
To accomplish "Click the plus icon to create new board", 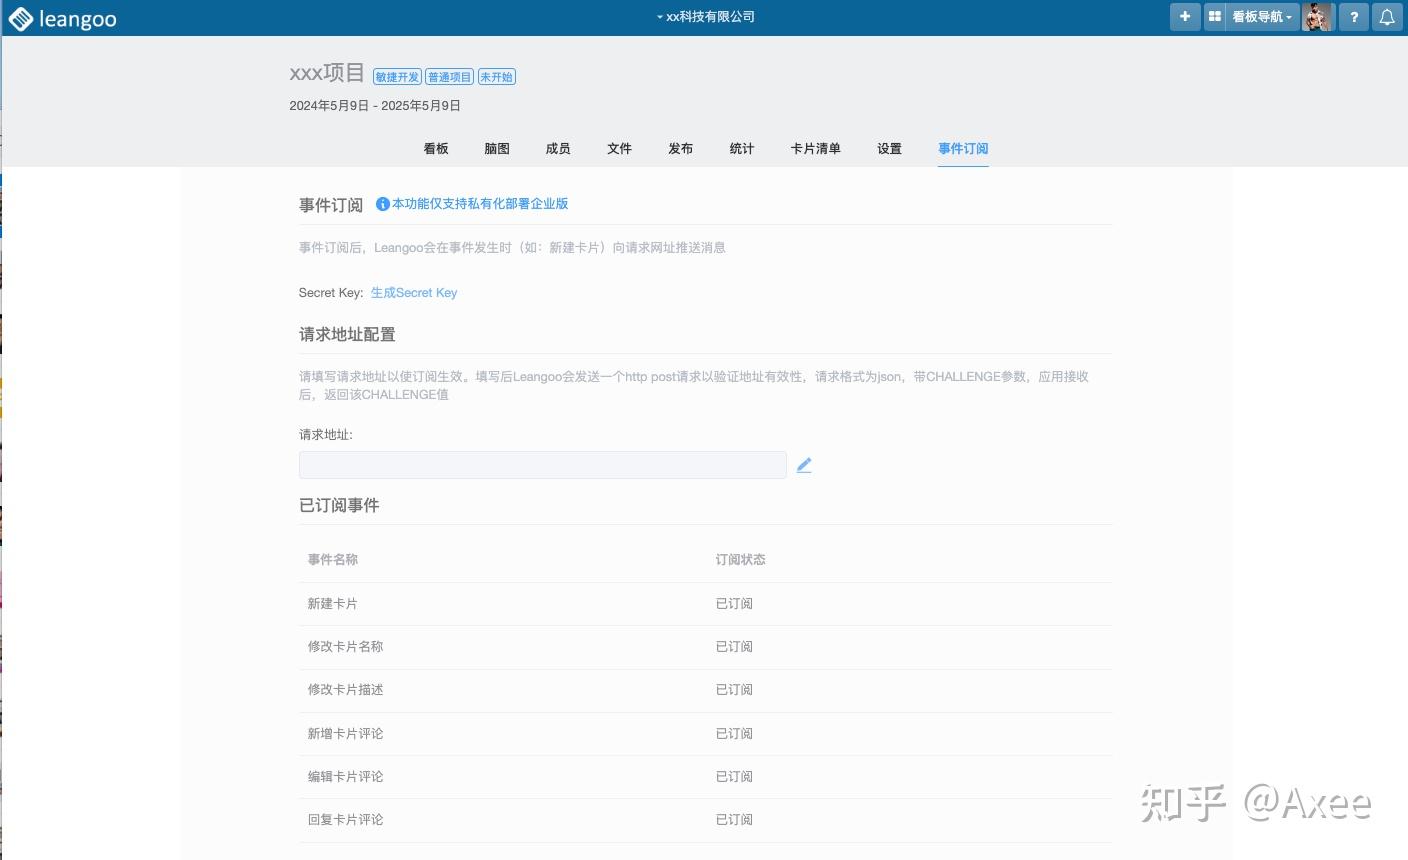I will 1184,17.
